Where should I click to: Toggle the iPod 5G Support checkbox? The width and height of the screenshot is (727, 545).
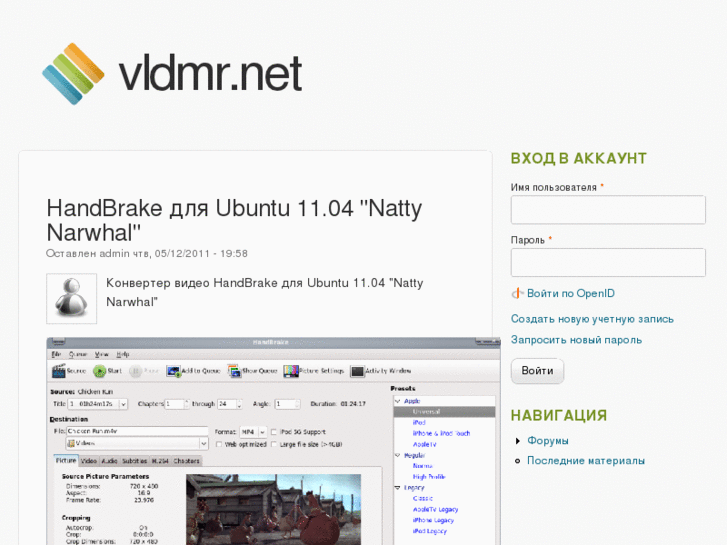(x=274, y=432)
